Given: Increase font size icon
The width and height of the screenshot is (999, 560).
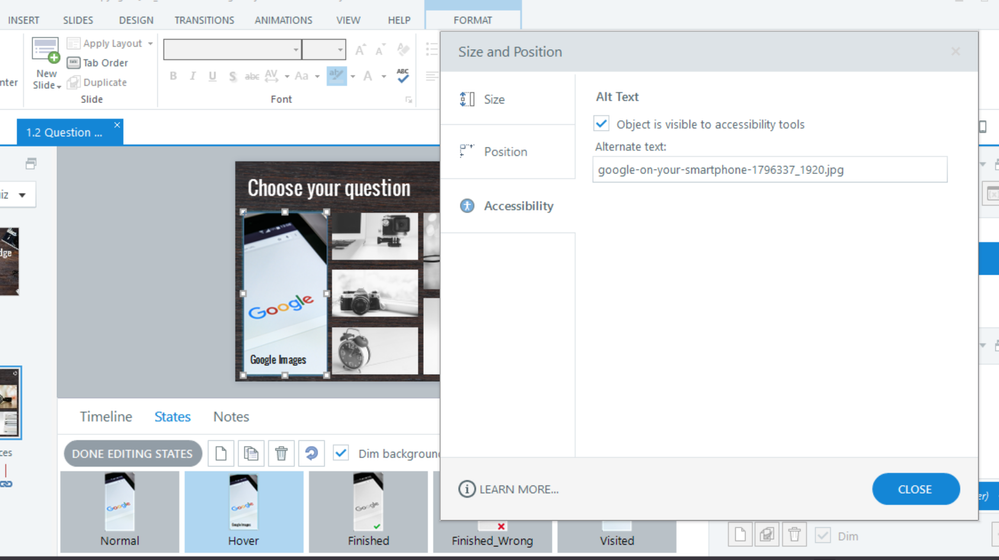Looking at the screenshot, I should click(360, 50).
